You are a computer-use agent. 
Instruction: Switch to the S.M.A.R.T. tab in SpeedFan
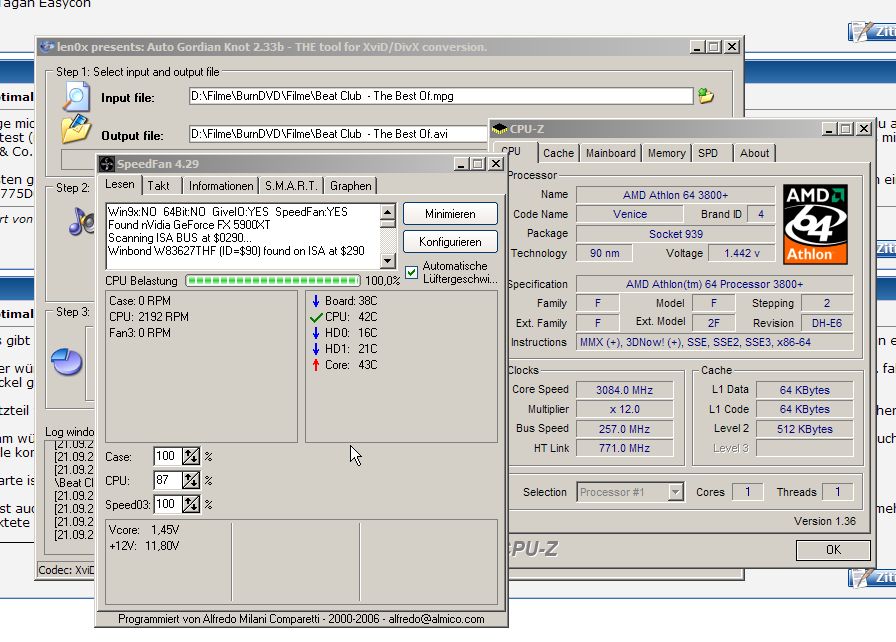[291, 185]
